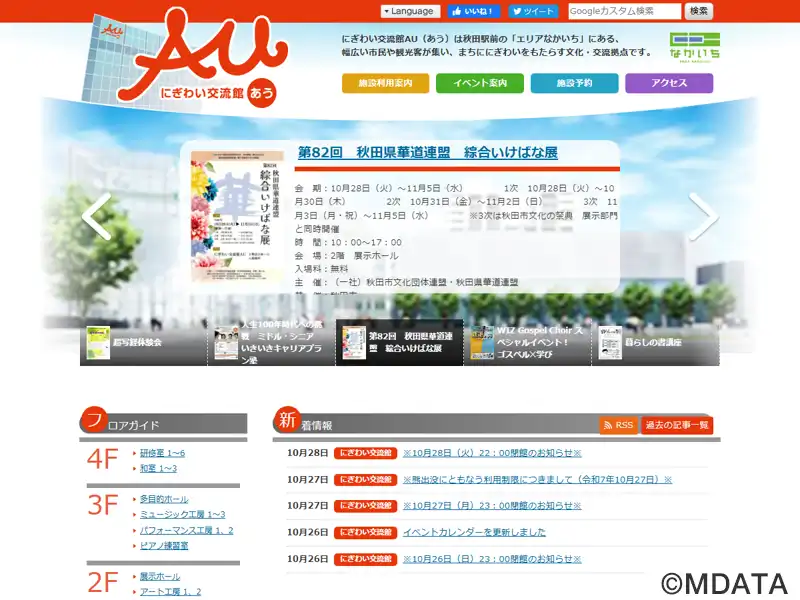Image resolution: width=800 pixels, height=600 pixels.
Task: Open 研修室 1~6 floor guide link
Action: [x=162, y=453]
